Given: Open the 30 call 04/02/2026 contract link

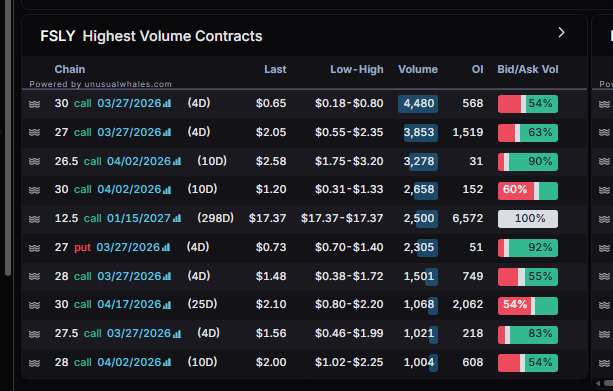Looking at the screenshot, I should (x=108, y=189).
